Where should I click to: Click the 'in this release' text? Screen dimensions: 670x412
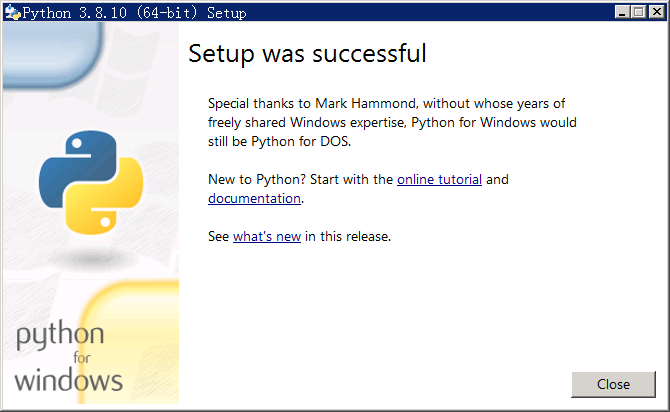click(x=348, y=236)
